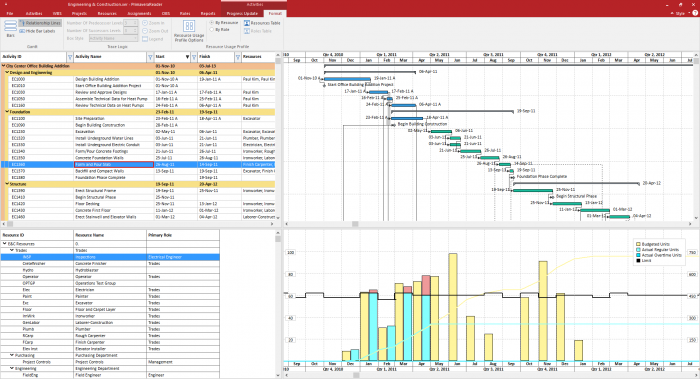Viewport: 700px width, 379px height.
Task: Select the By Resource radio button
Action: (x=212, y=23)
